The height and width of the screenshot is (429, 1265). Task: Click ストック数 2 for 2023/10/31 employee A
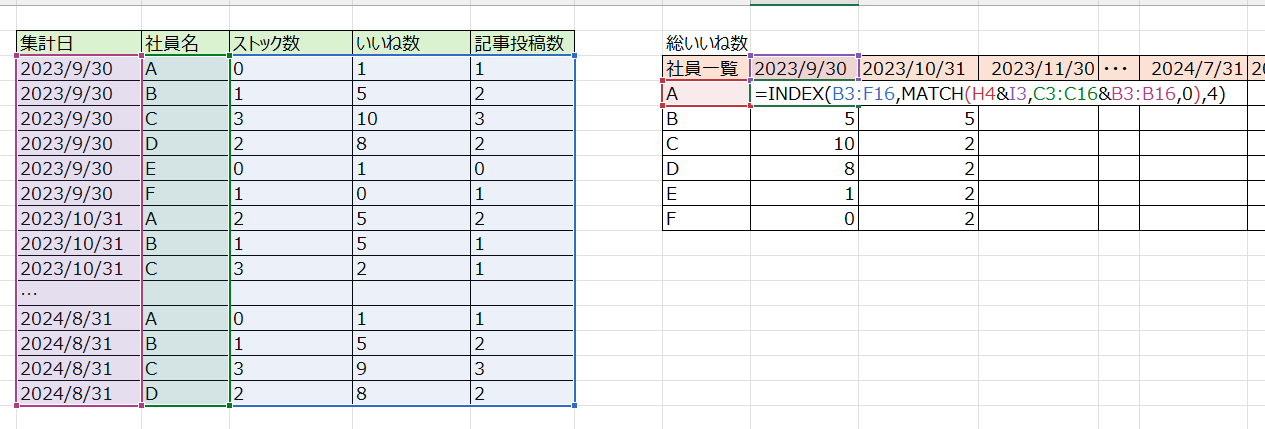point(290,219)
